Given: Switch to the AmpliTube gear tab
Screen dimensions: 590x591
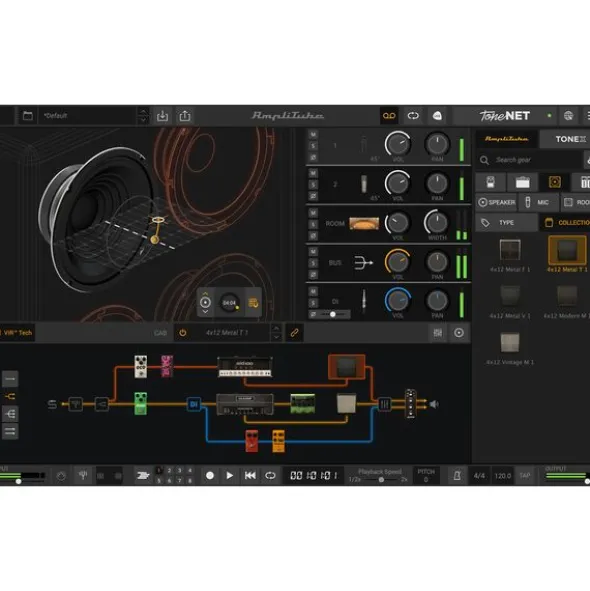Looking at the screenshot, I should [x=506, y=139].
